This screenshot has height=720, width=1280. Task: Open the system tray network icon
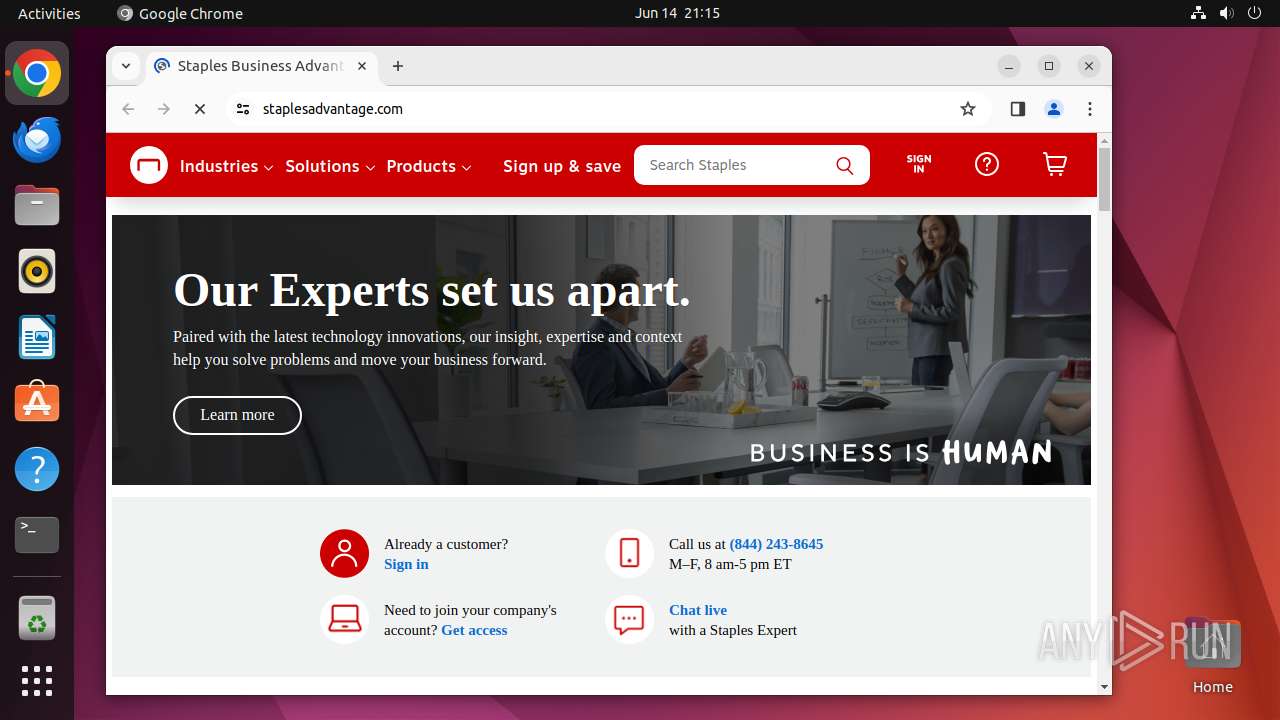pos(1199,13)
